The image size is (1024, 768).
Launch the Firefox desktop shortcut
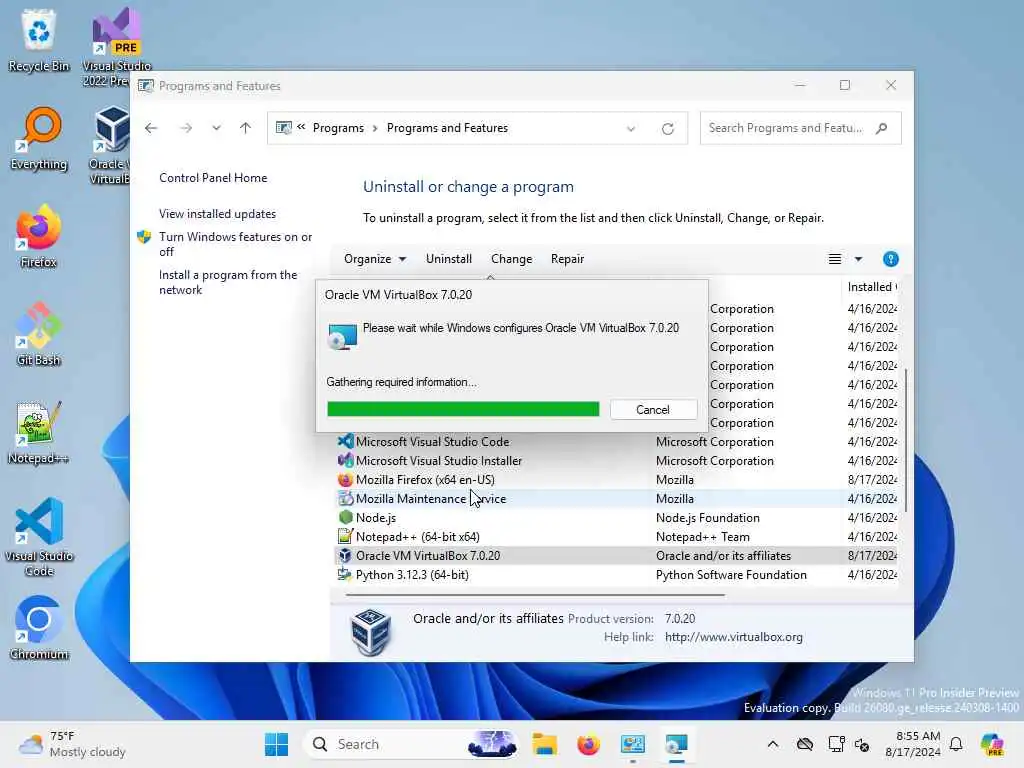click(39, 236)
